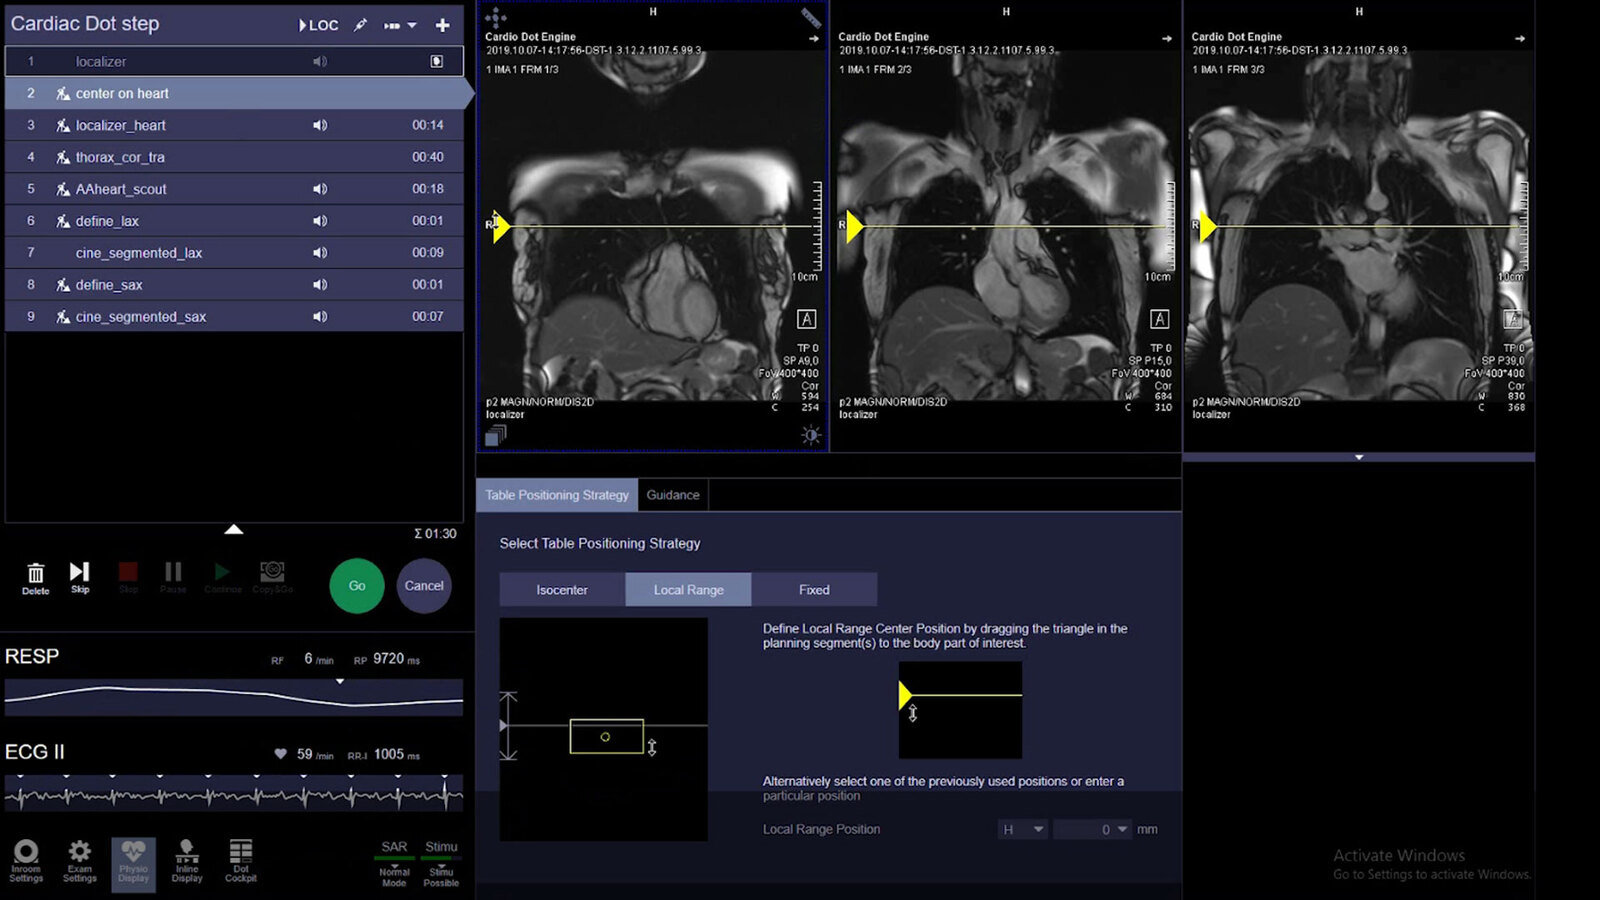Toggle voice command on AAheart_scout row
The height and width of the screenshot is (900, 1600).
320,189
